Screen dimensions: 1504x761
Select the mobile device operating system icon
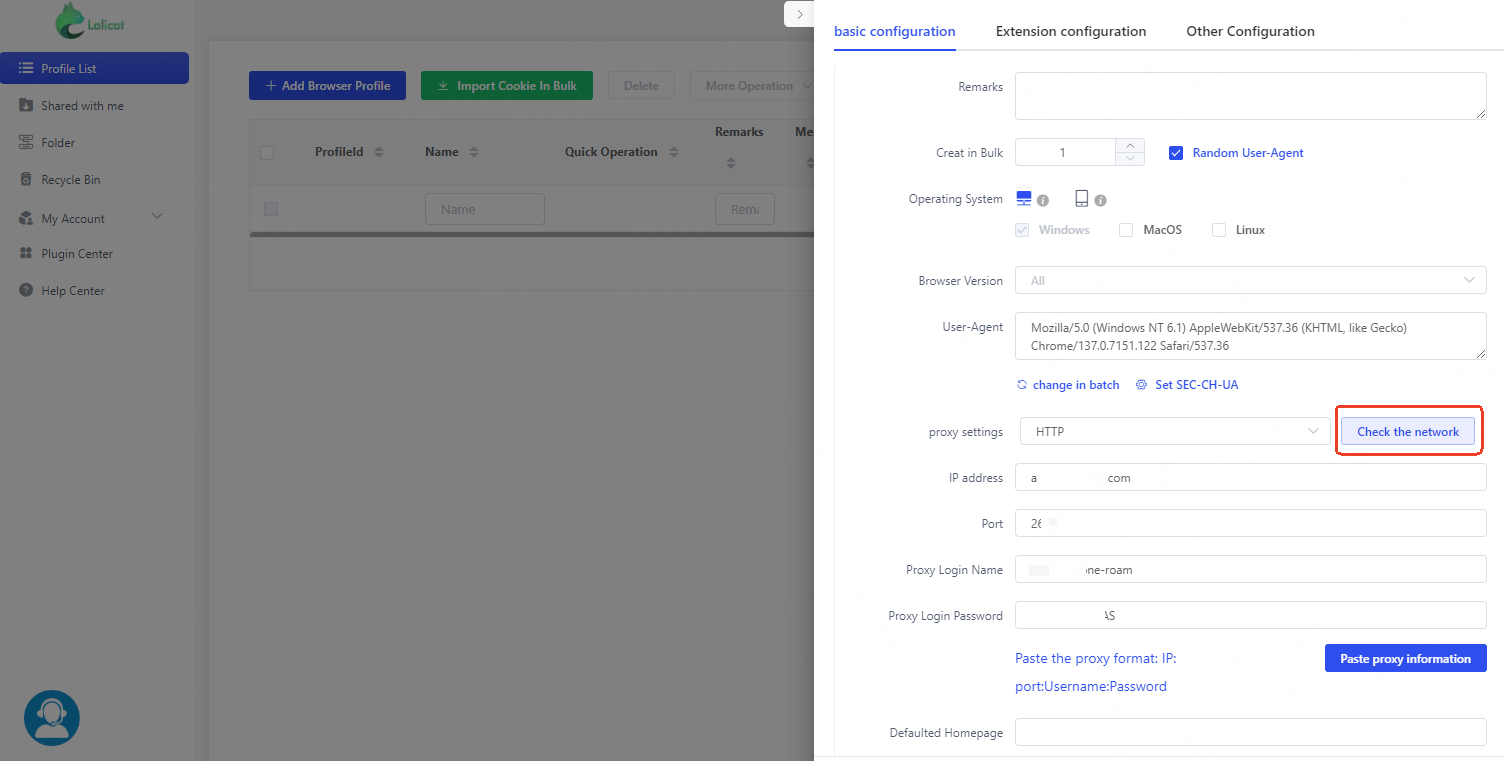coord(1081,198)
